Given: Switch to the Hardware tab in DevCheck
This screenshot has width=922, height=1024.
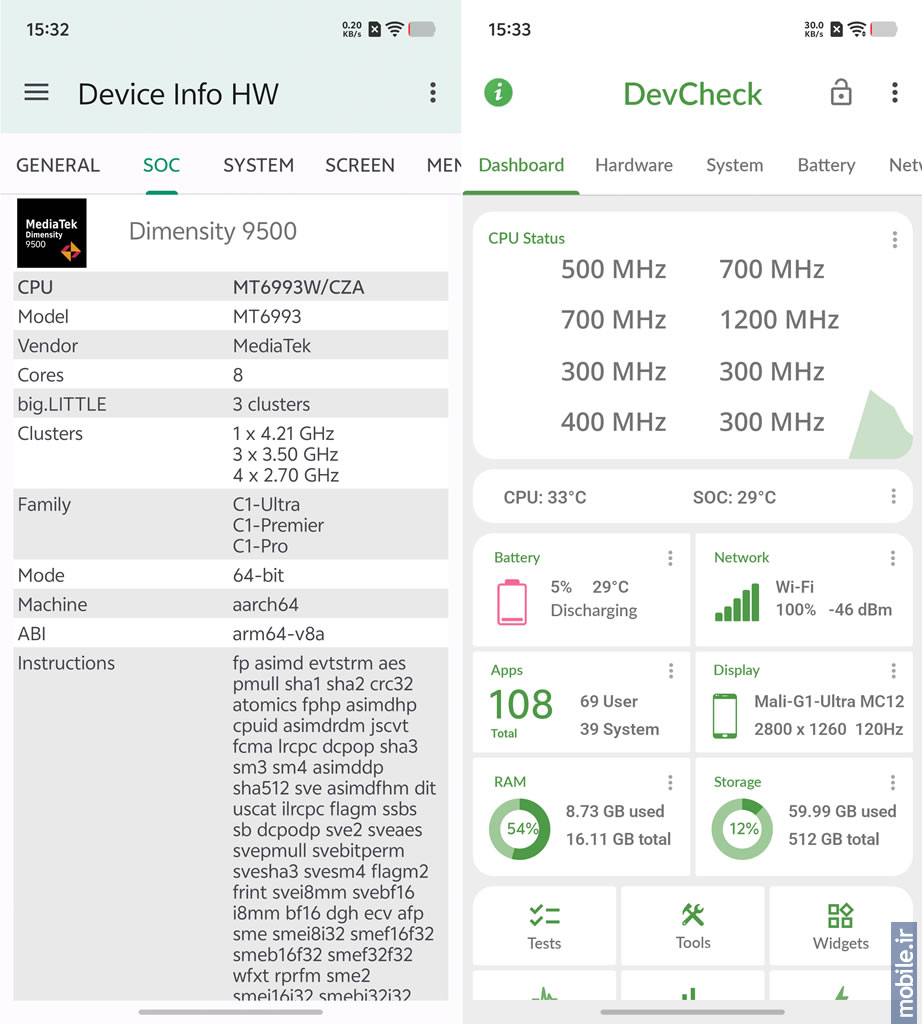Looking at the screenshot, I should point(633,165).
